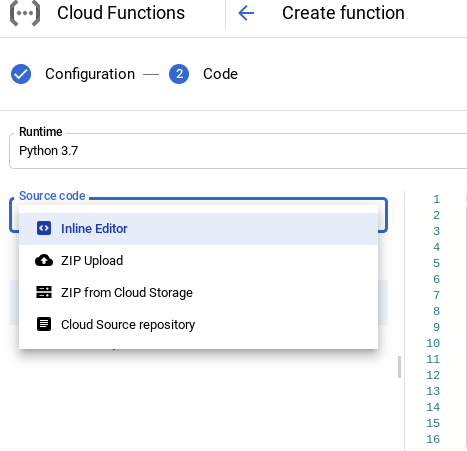Select Inline Editor option
467x451 pixels.
[198, 229]
